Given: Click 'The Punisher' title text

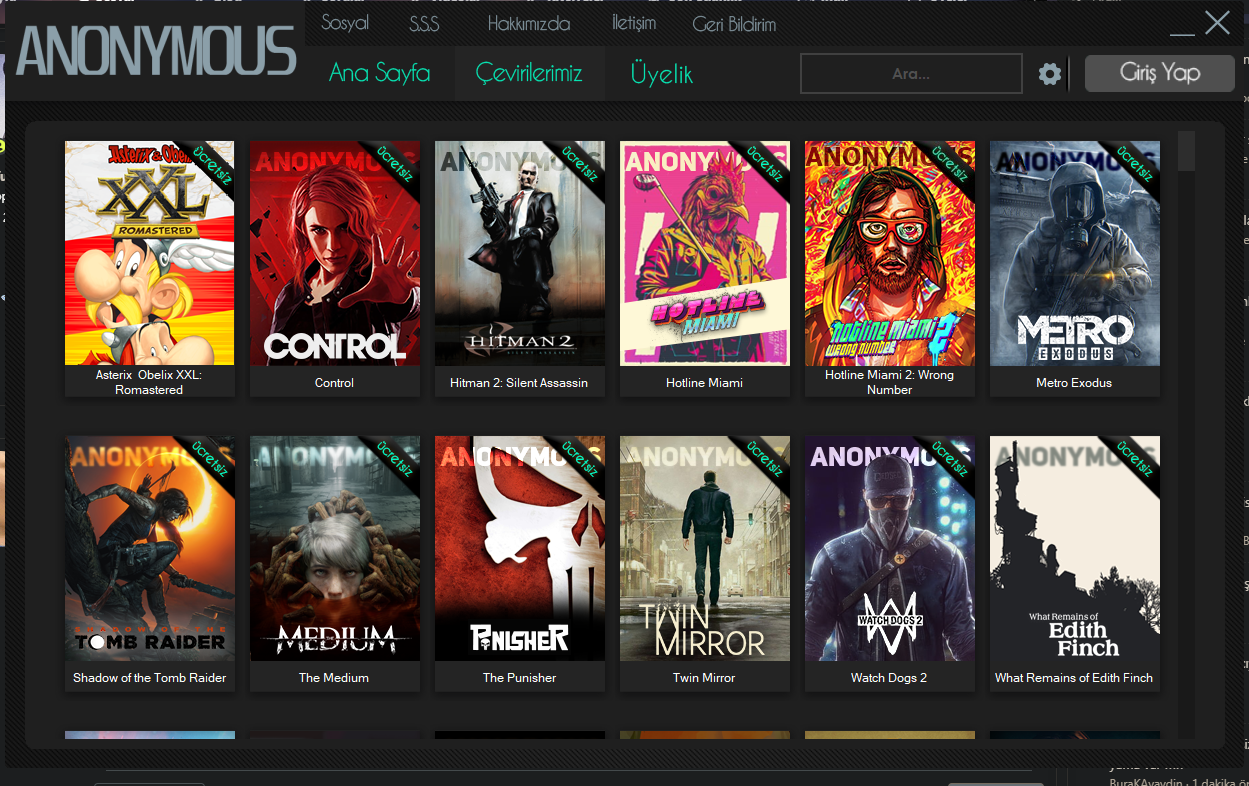Looking at the screenshot, I should (x=519, y=678).
